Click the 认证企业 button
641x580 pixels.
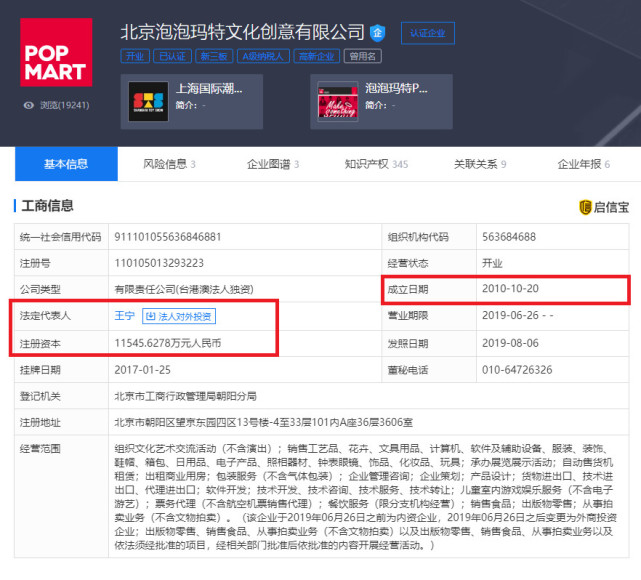tap(428, 33)
